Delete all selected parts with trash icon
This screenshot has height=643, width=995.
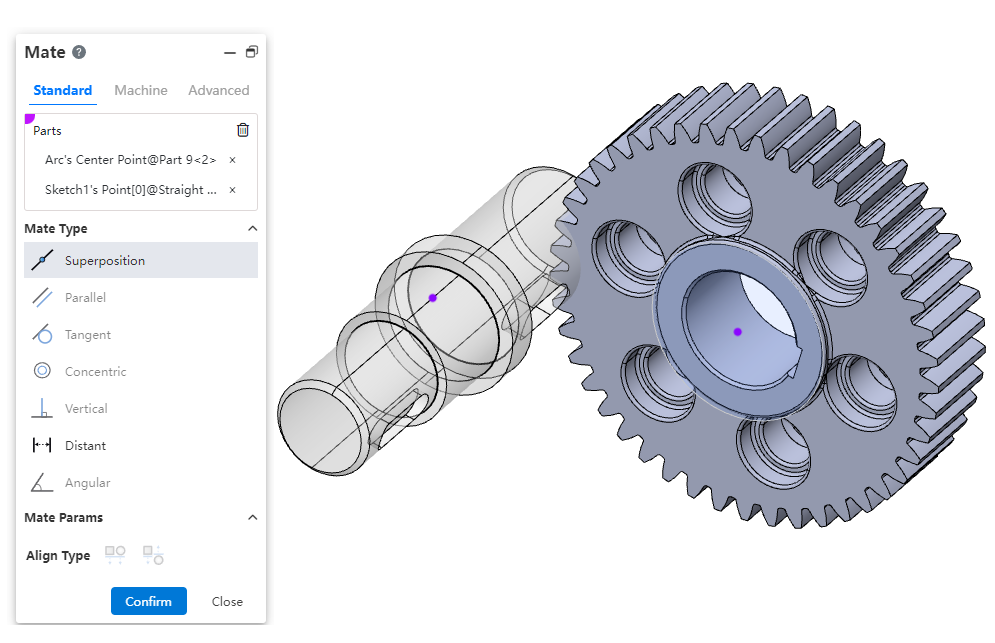click(x=243, y=130)
